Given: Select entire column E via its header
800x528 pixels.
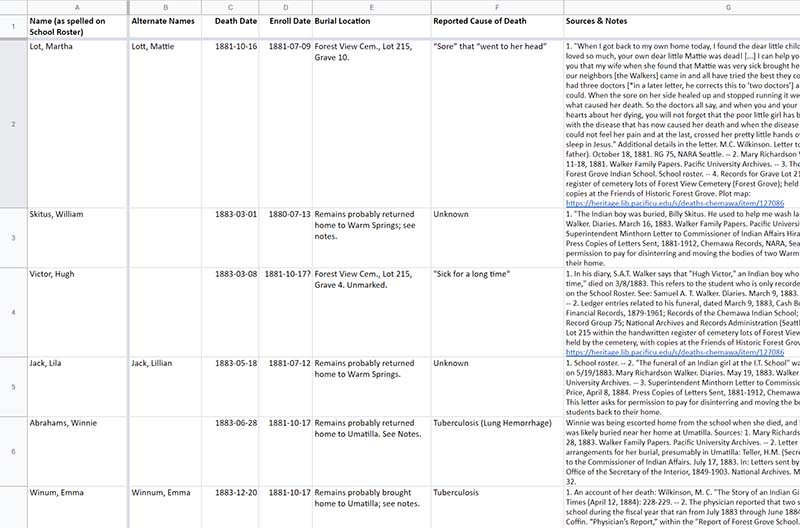Looking at the screenshot, I should coord(370,7).
